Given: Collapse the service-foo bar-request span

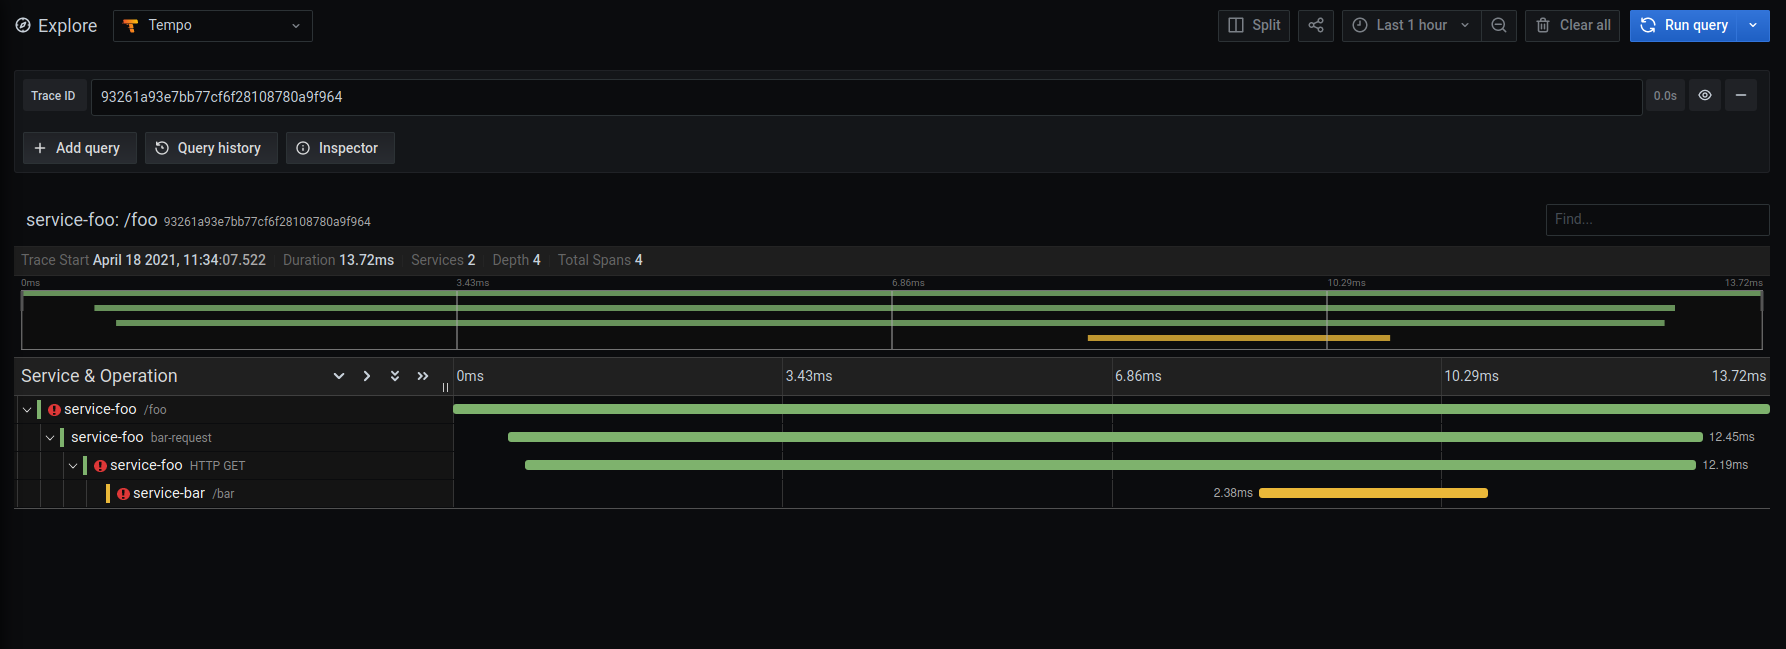Looking at the screenshot, I should tap(50, 438).
